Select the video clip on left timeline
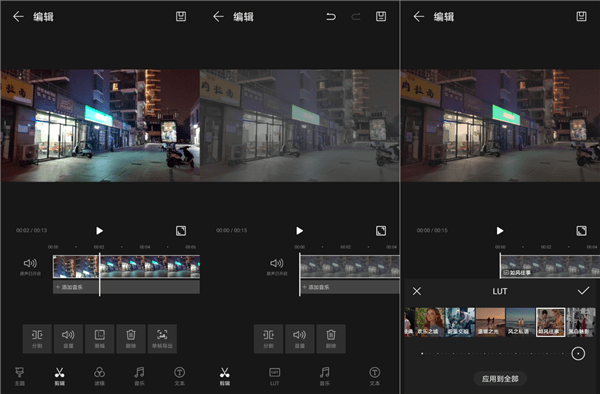The image size is (600, 394). 126,267
